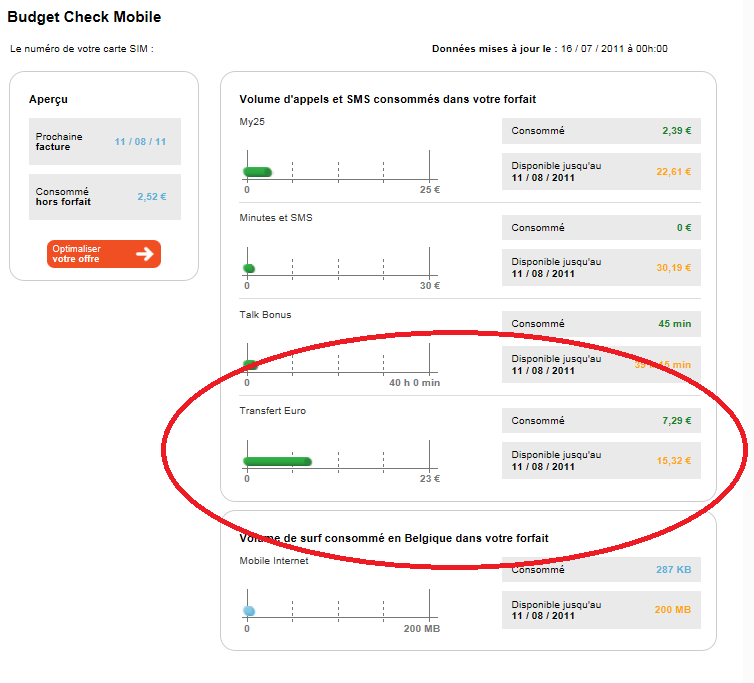This screenshot has height=683, width=754.
Task: Click the Données mises à jour date text
Action: (x=549, y=48)
